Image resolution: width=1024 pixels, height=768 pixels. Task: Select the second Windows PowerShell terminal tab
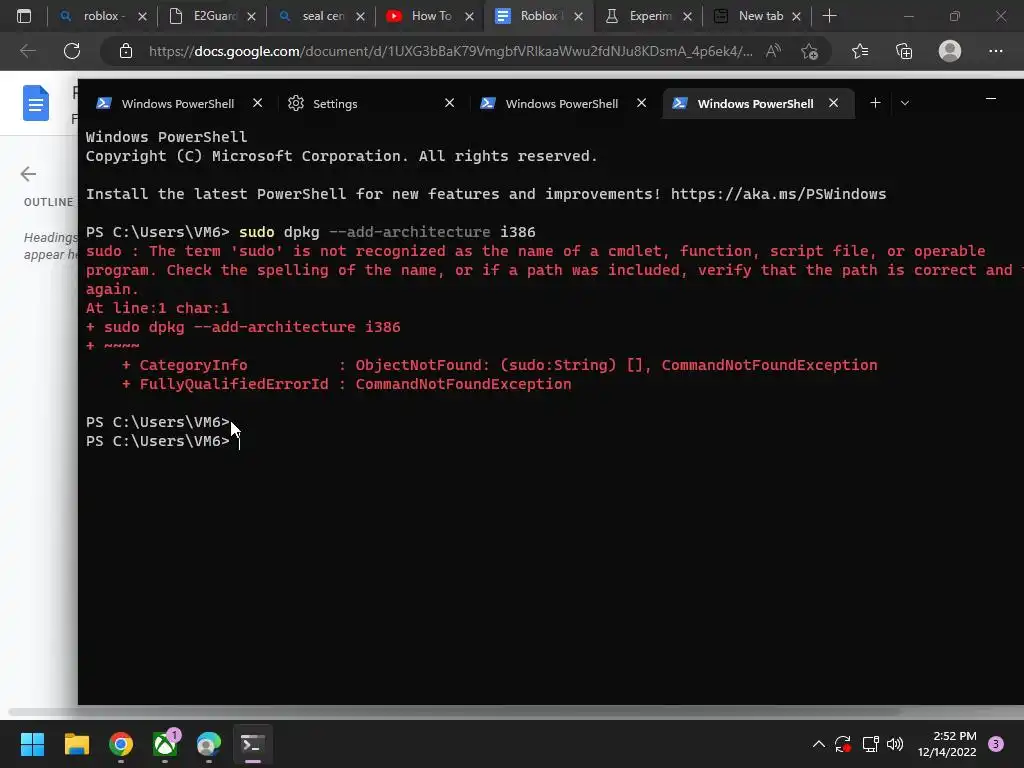tap(562, 103)
